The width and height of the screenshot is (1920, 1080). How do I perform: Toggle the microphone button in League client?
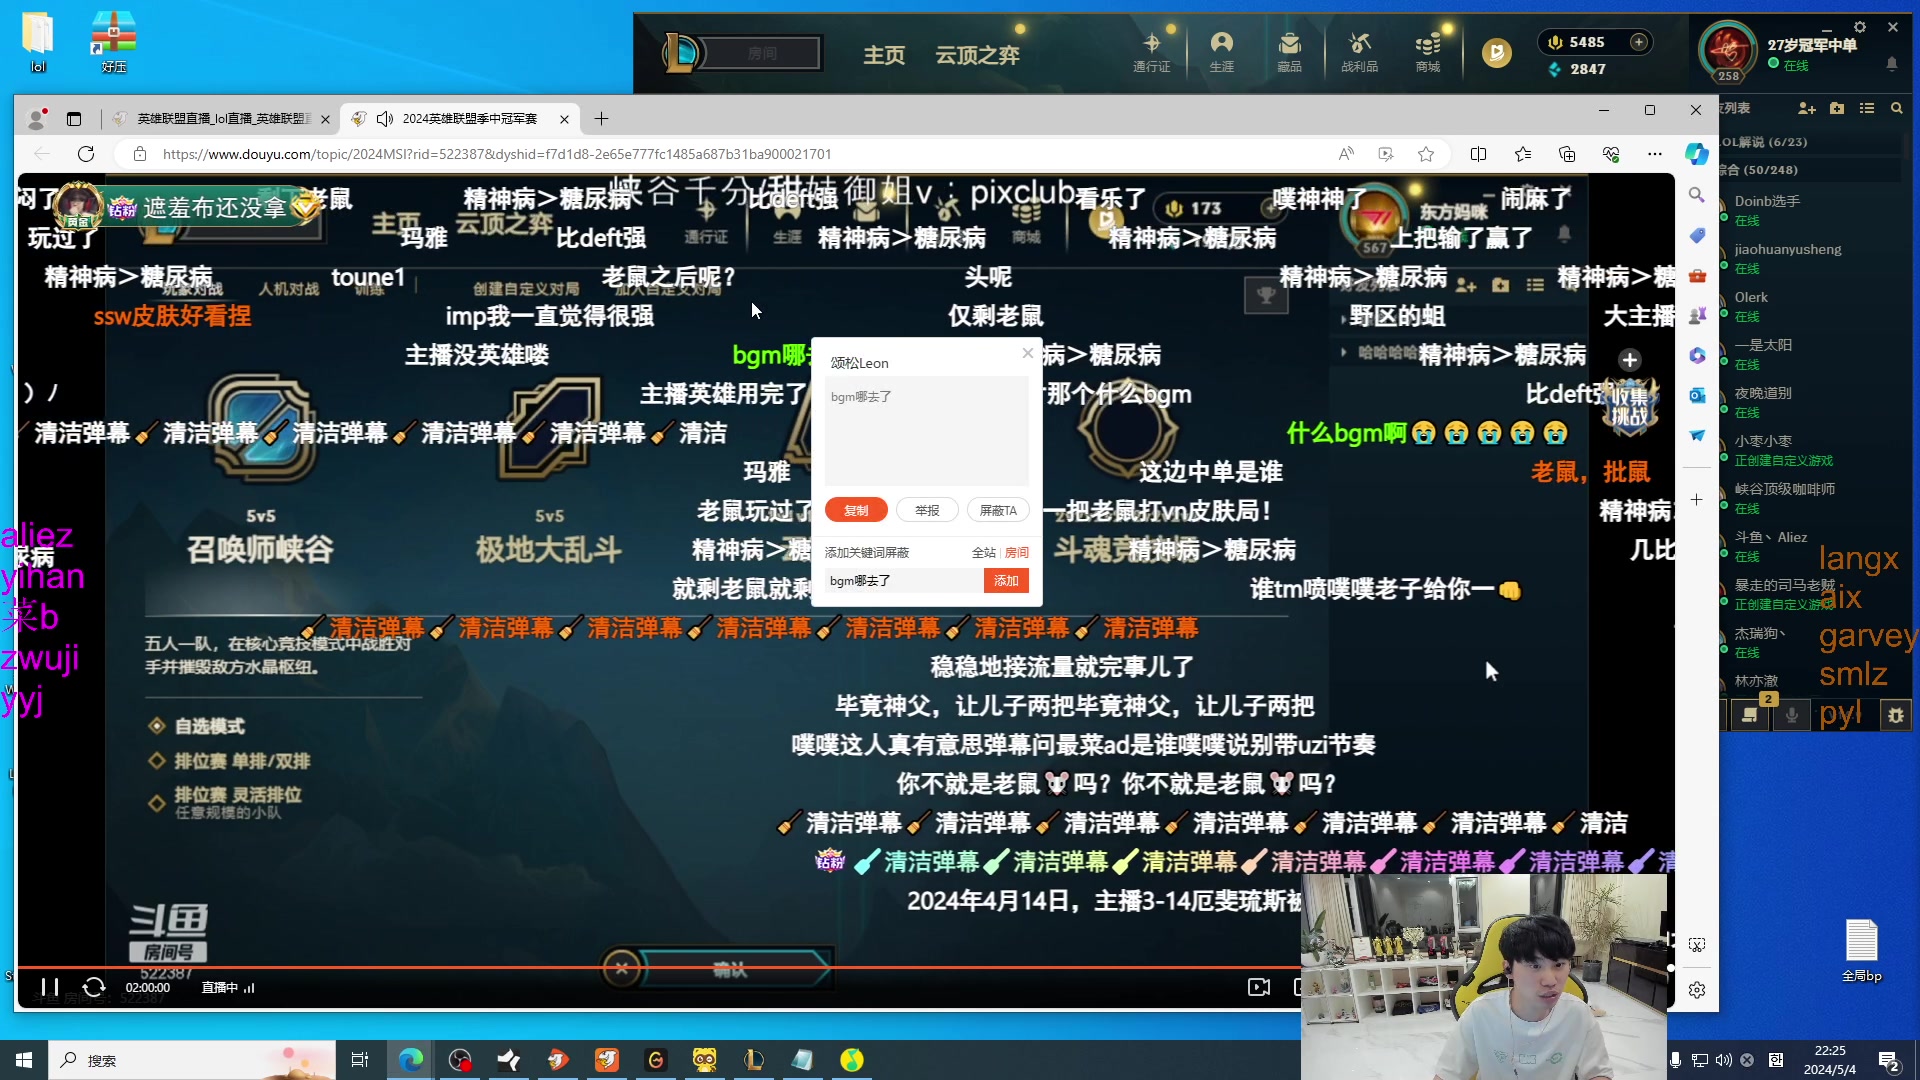pos(1791,714)
